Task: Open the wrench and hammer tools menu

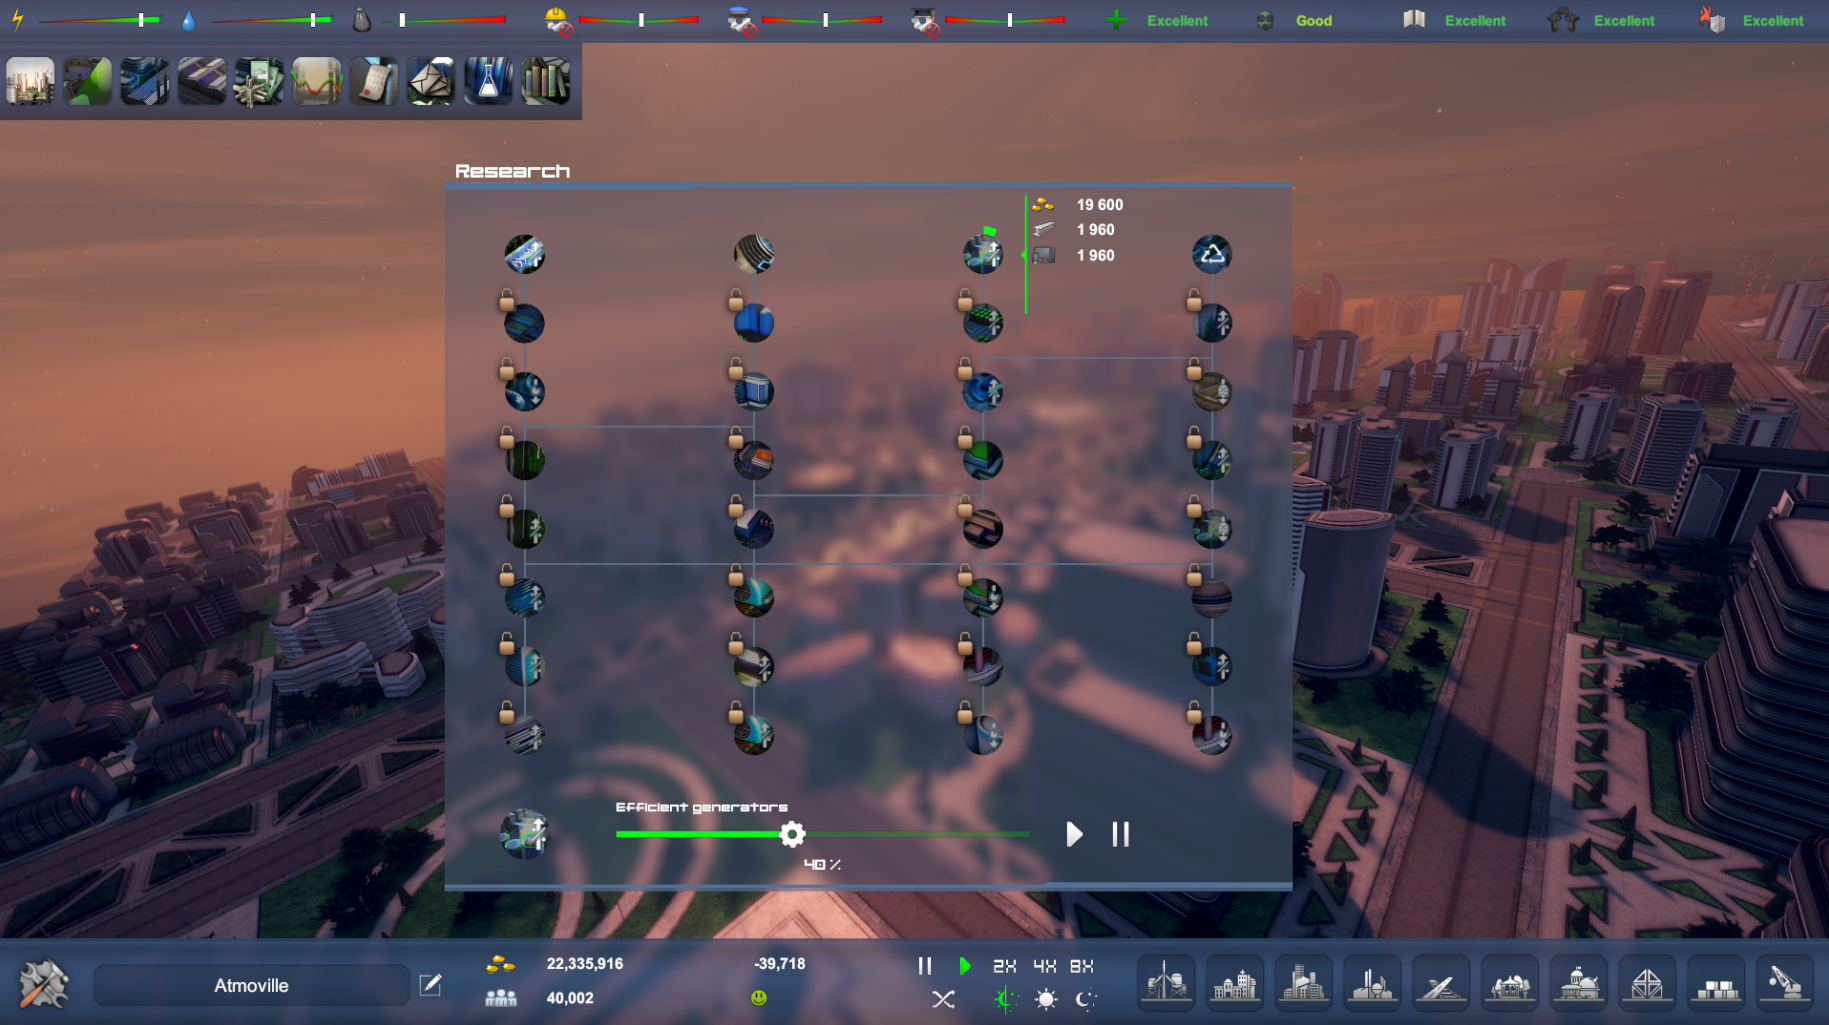Action: [44, 984]
